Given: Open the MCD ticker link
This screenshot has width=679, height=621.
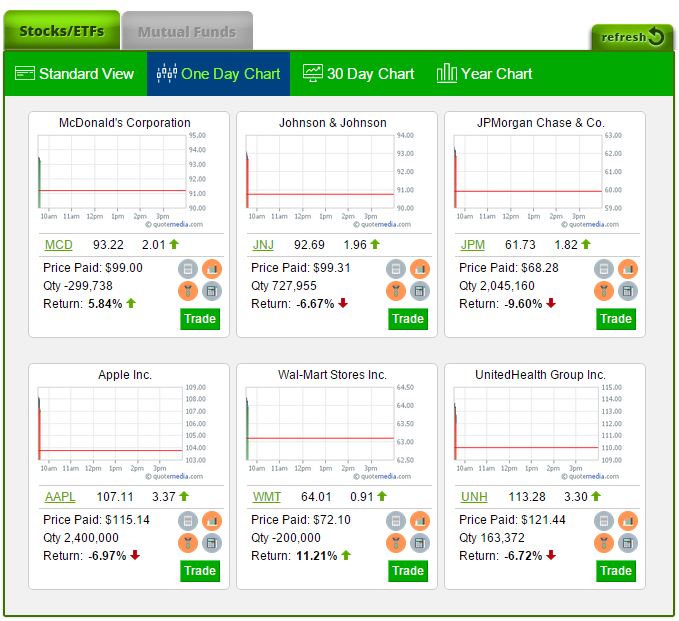Looking at the screenshot, I should click(58, 245).
